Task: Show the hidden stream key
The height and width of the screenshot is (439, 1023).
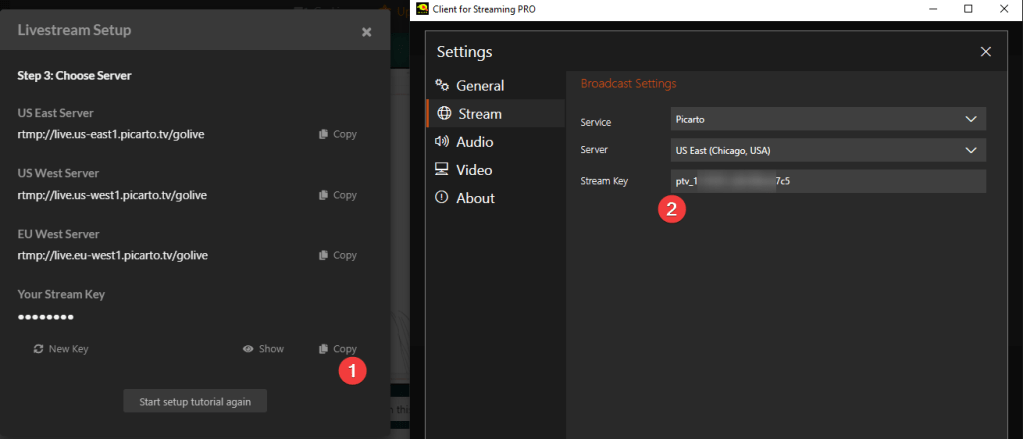Action: 263,349
